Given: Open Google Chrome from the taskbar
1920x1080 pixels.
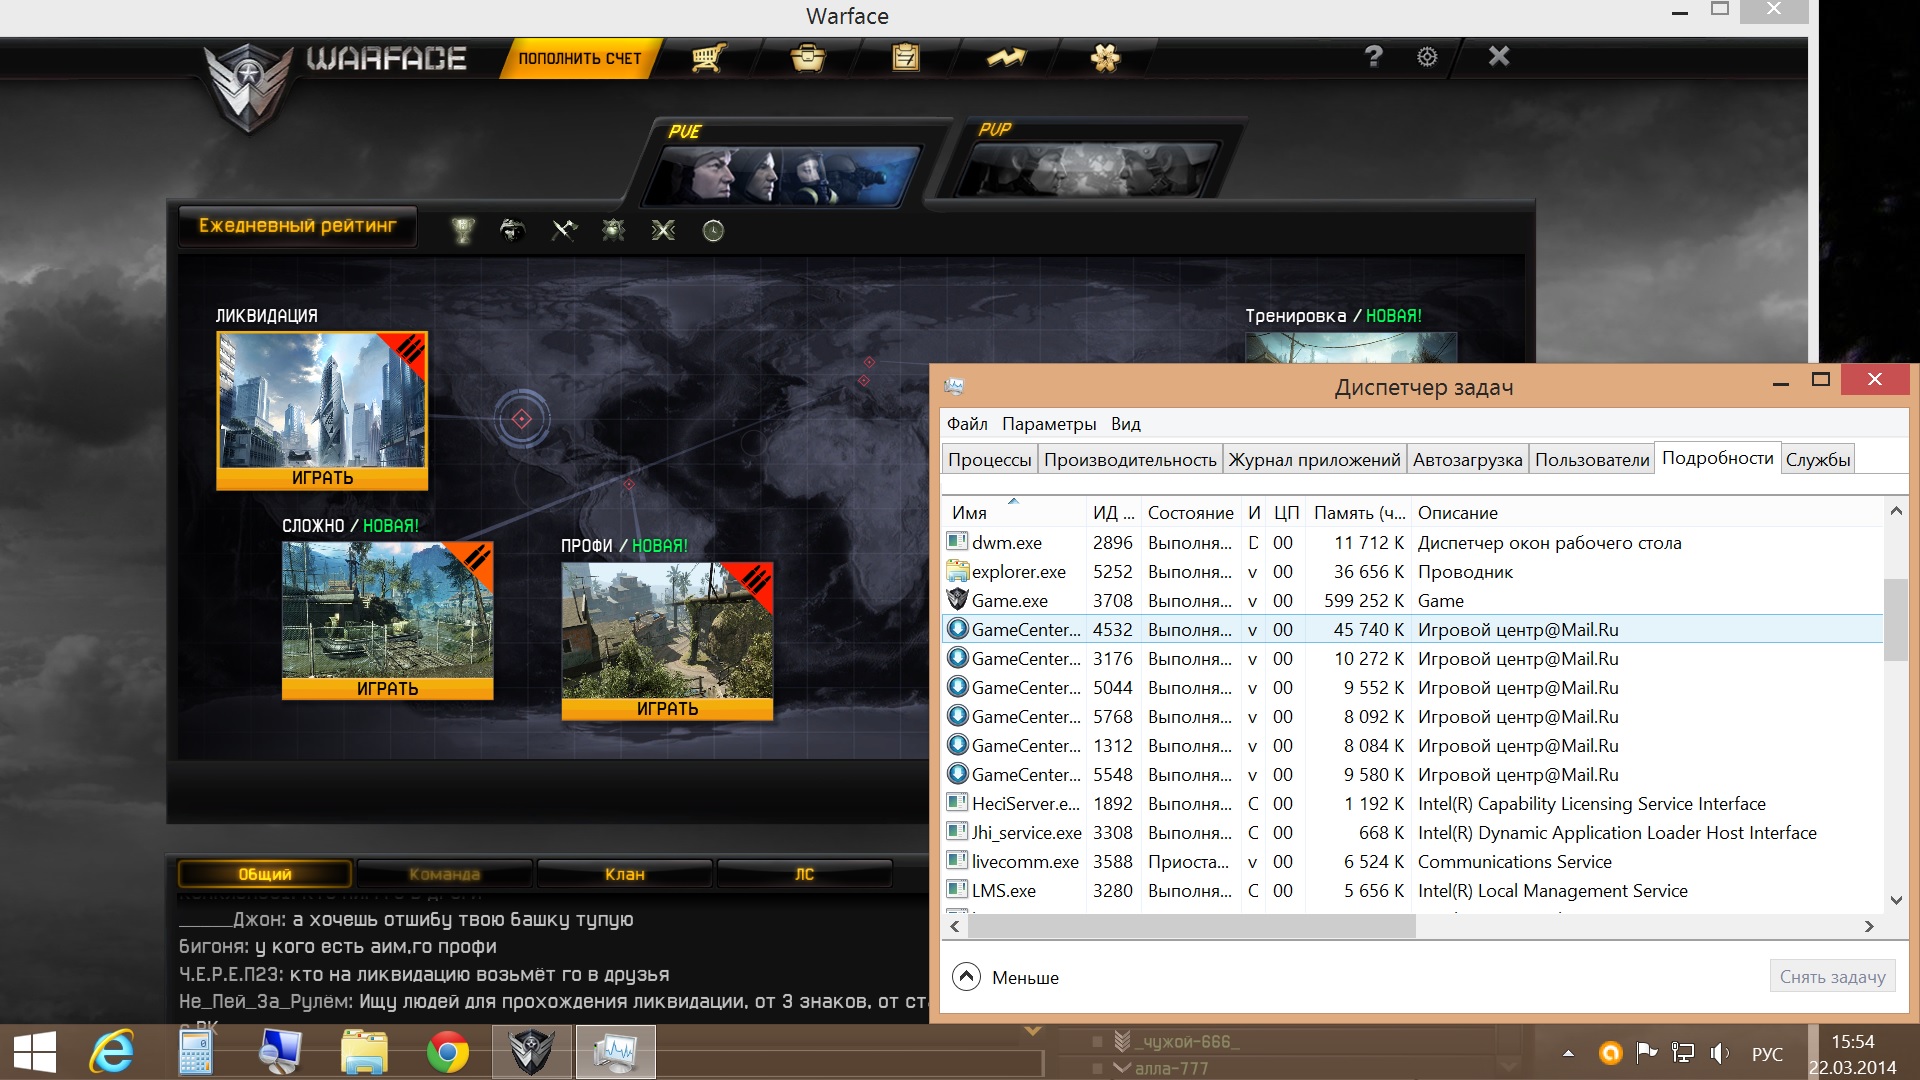Looking at the screenshot, I should coord(447,1052).
